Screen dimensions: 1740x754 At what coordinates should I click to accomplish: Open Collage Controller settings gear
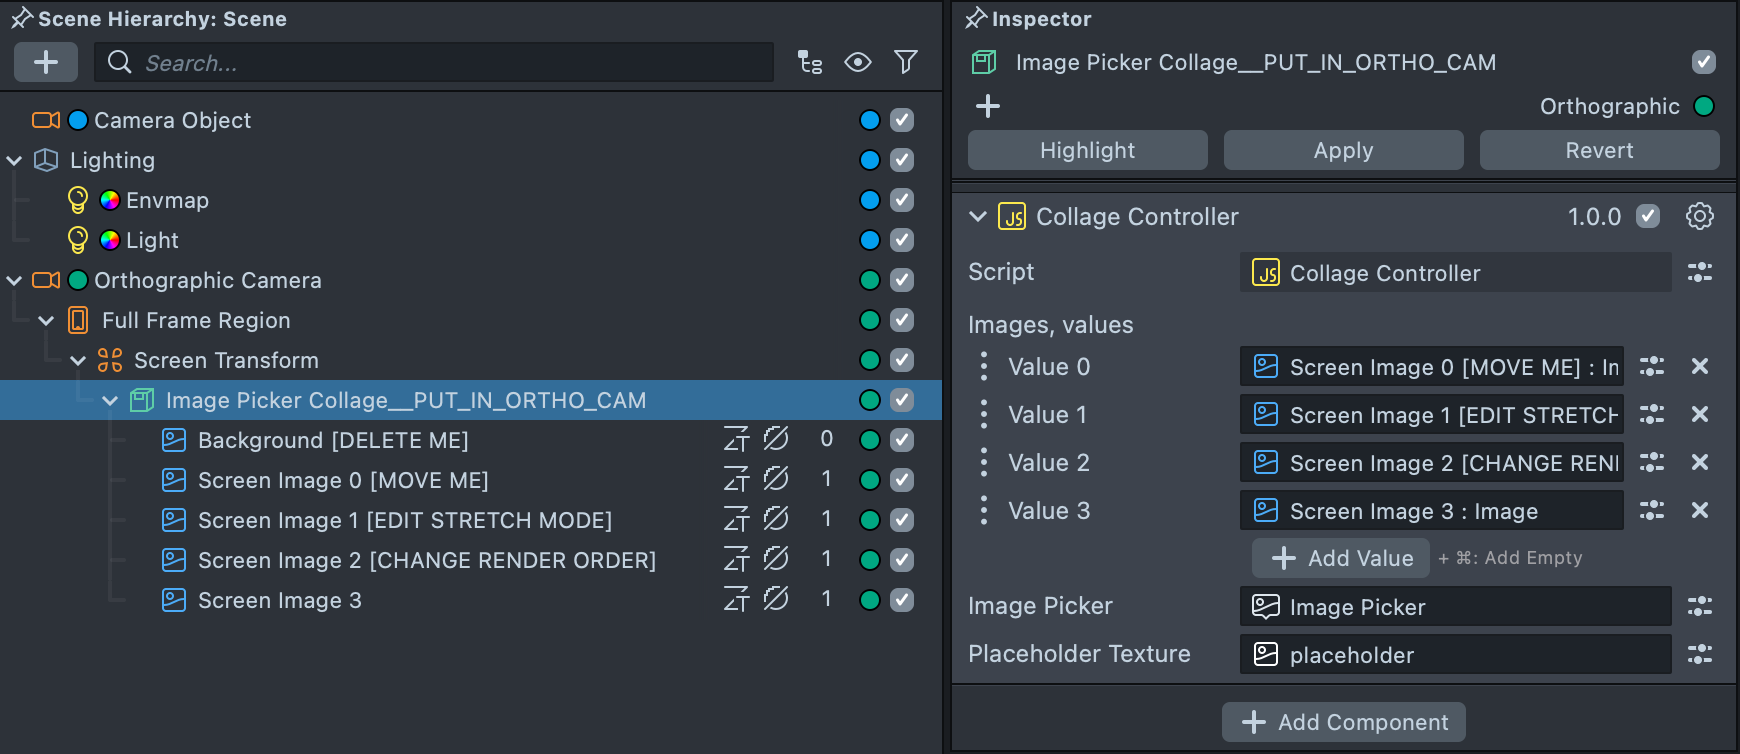coord(1699,216)
